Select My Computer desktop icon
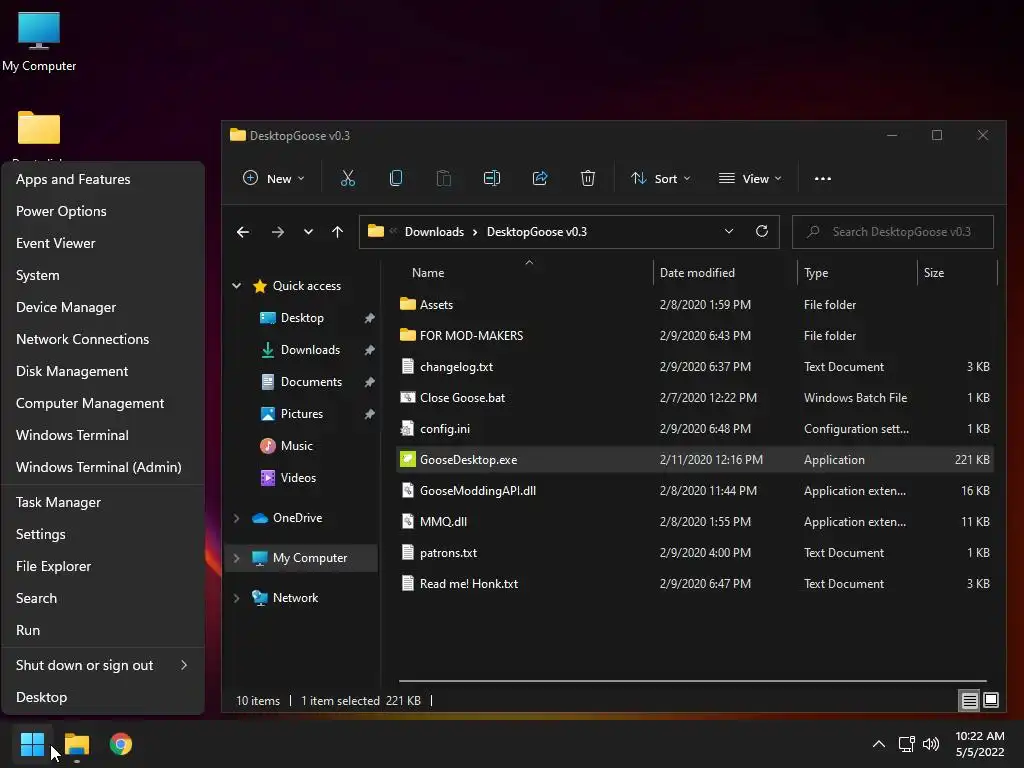 pos(39,41)
